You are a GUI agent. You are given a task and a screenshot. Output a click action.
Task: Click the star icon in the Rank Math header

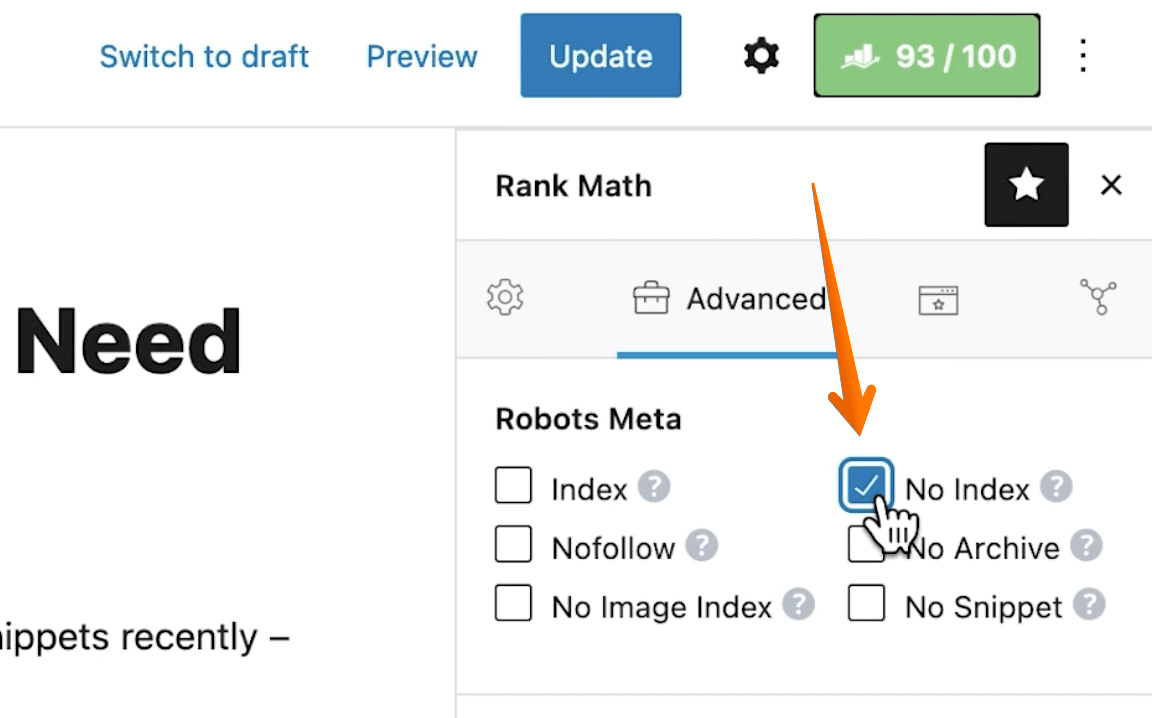[1026, 185]
